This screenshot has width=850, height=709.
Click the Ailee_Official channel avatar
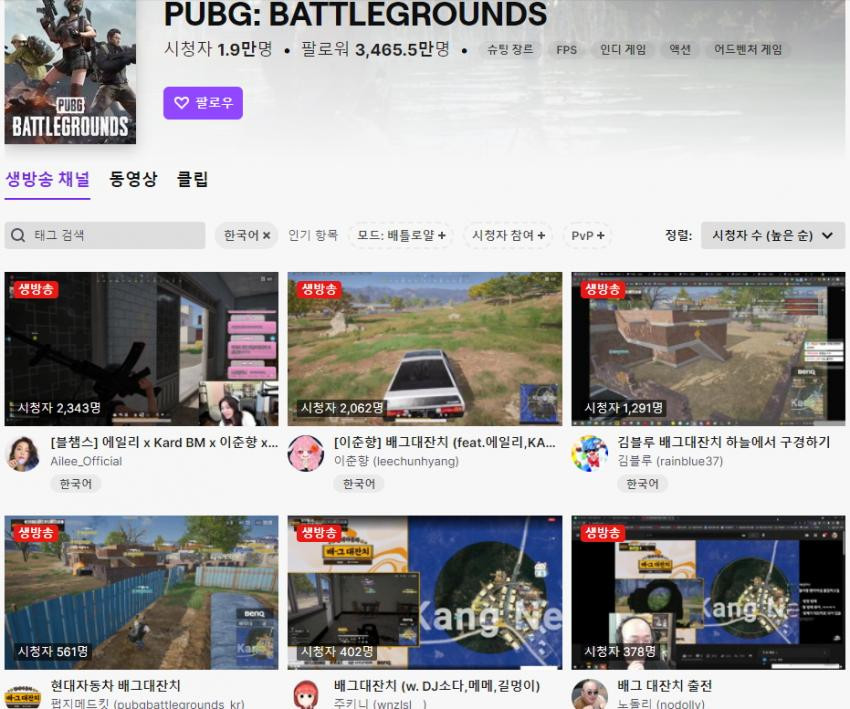coord(23,454)
